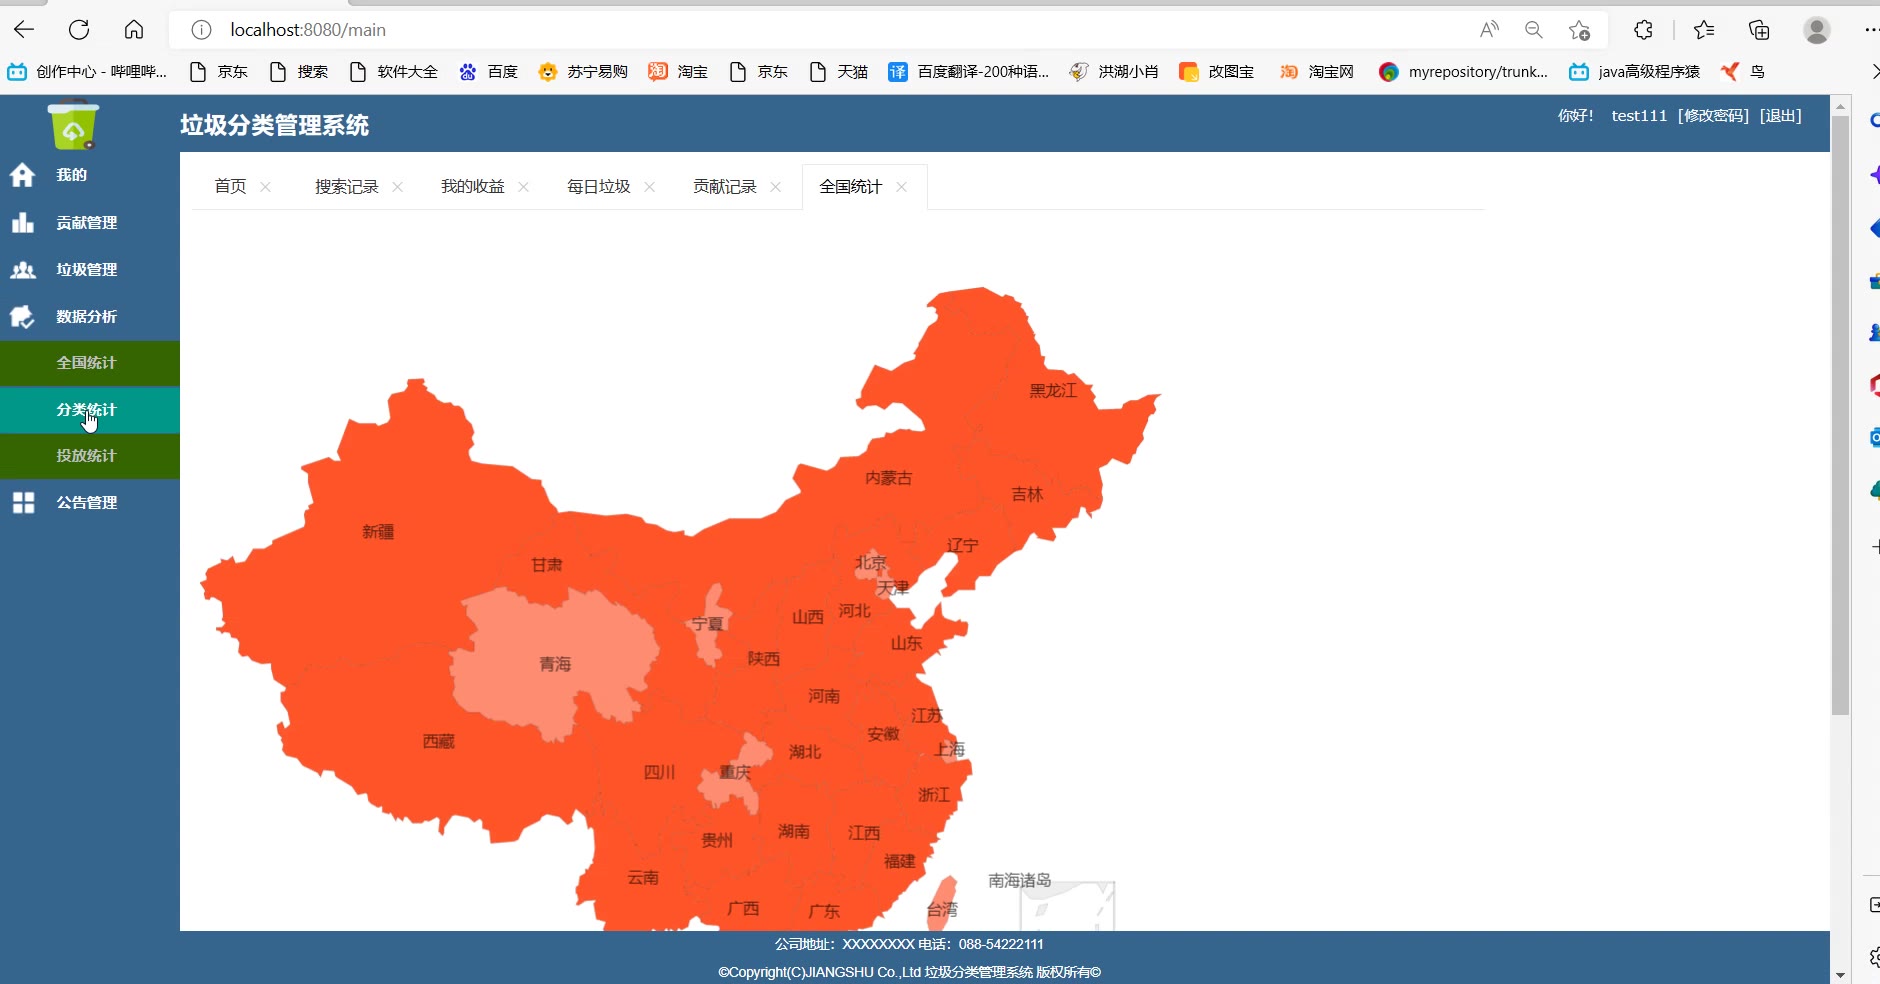
Task: Close the 全国统计 tab
Action: point(901,187)
